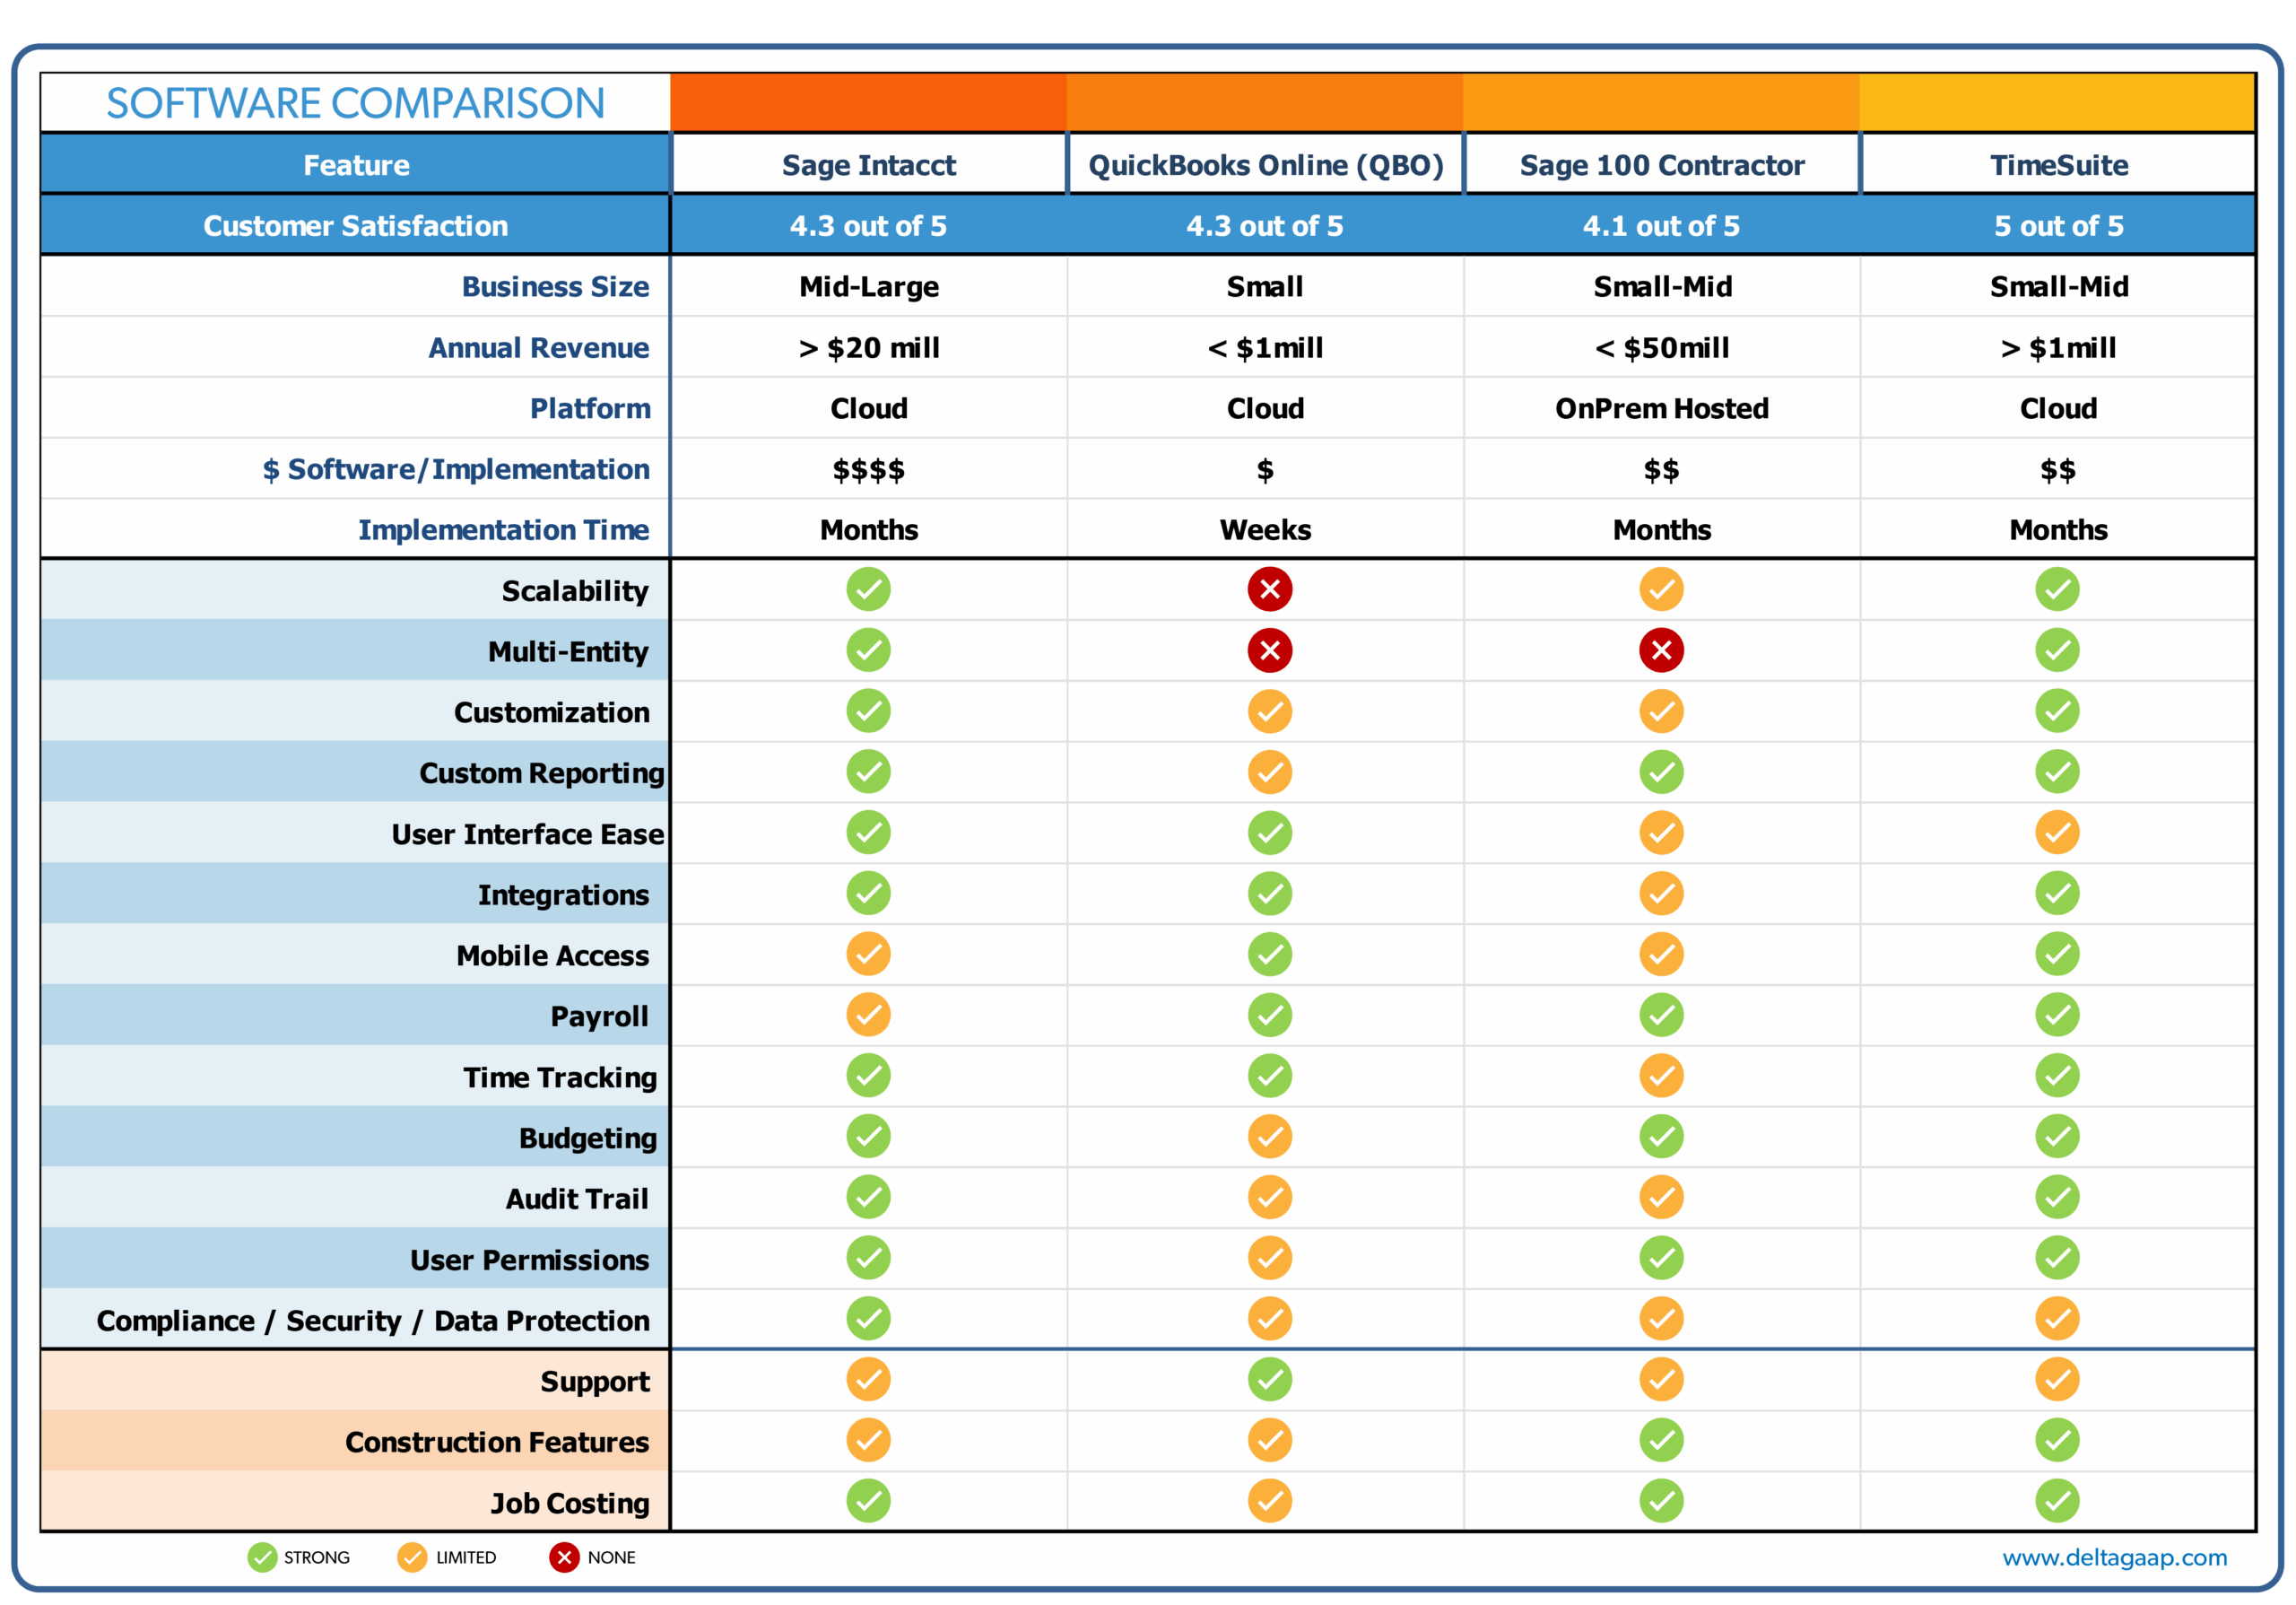The width and height of the screenshot is (2296, 1605).
Task: Click the green STRONG legend icon
Action: [x=262, y=1557]
